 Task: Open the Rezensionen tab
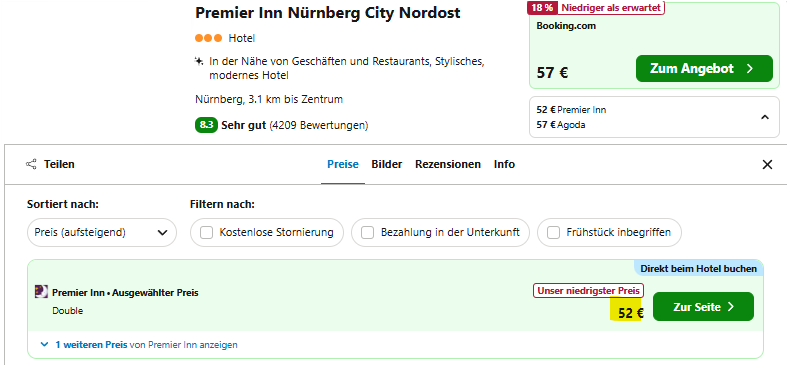pos(448,164)
